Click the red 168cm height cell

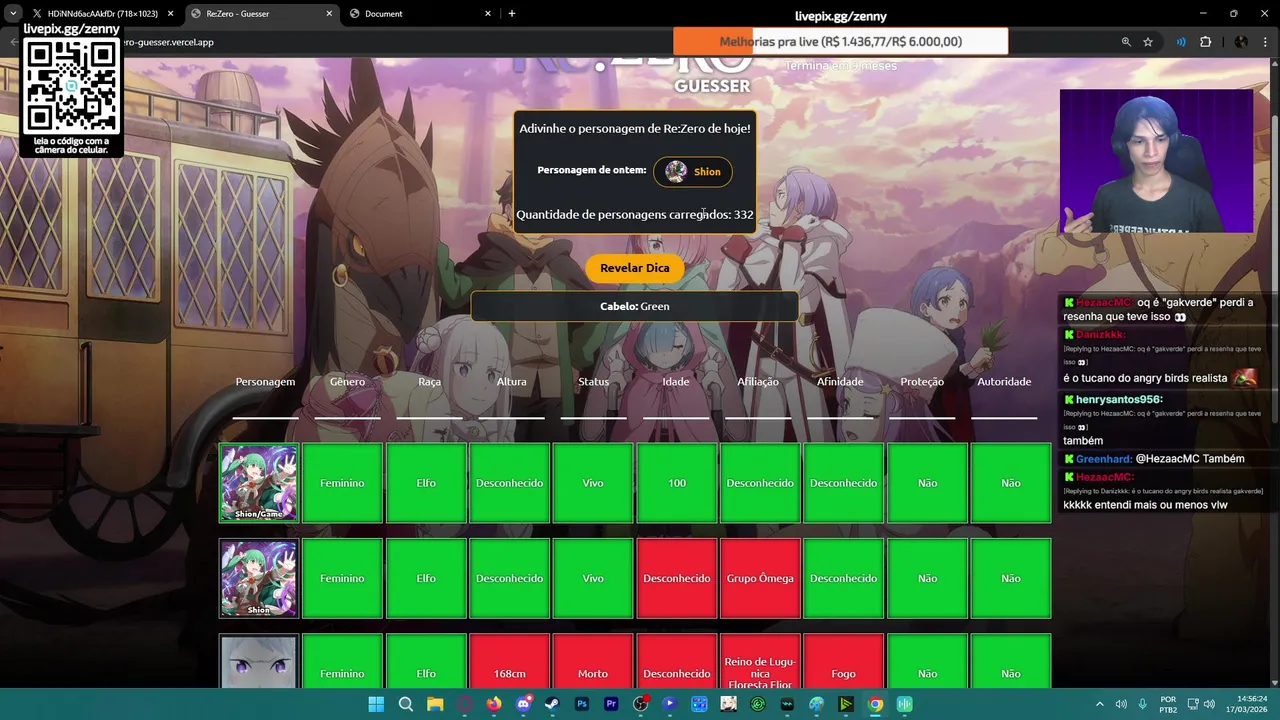tap(510, 661)
